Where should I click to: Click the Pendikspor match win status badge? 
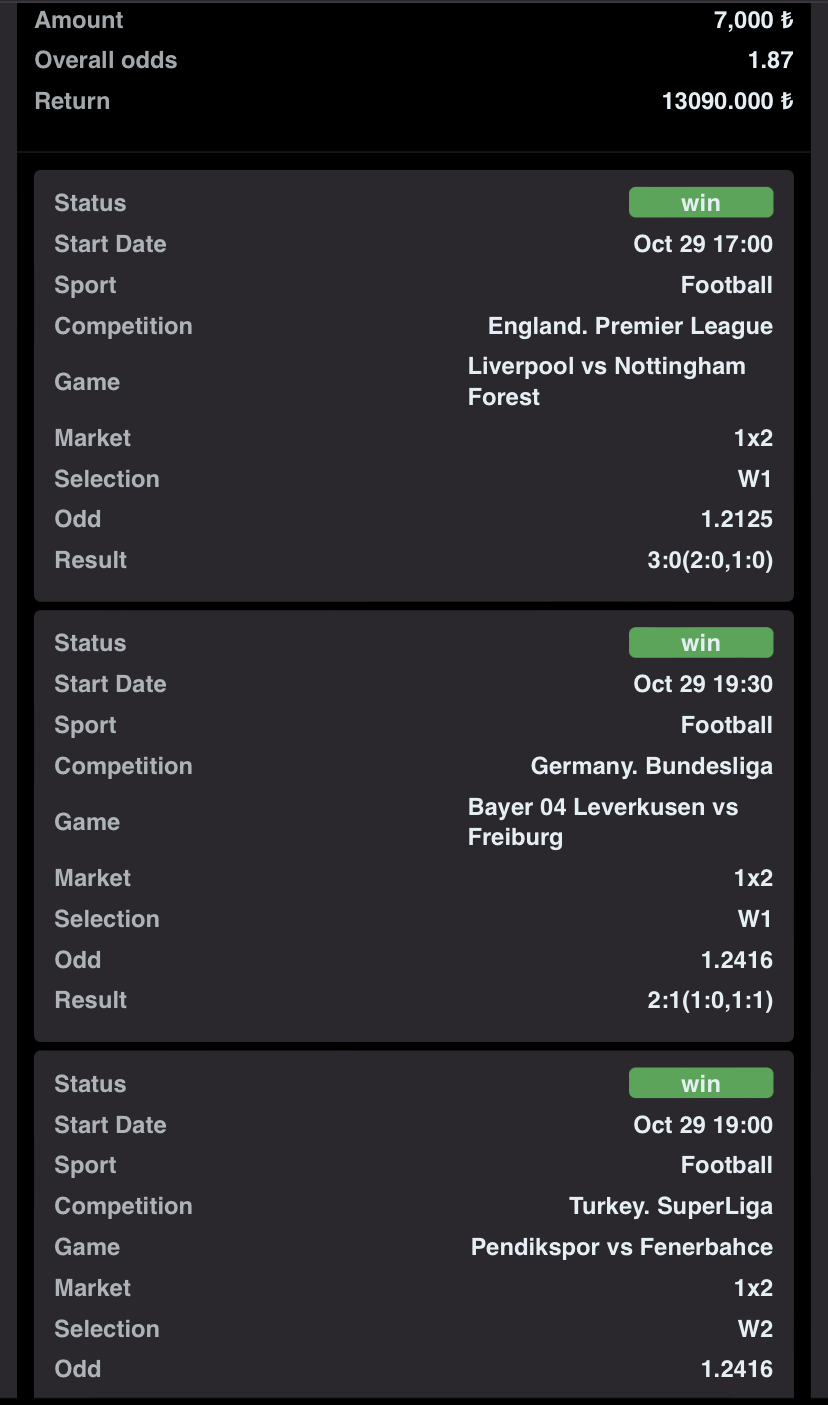[x=700, y=1084]
